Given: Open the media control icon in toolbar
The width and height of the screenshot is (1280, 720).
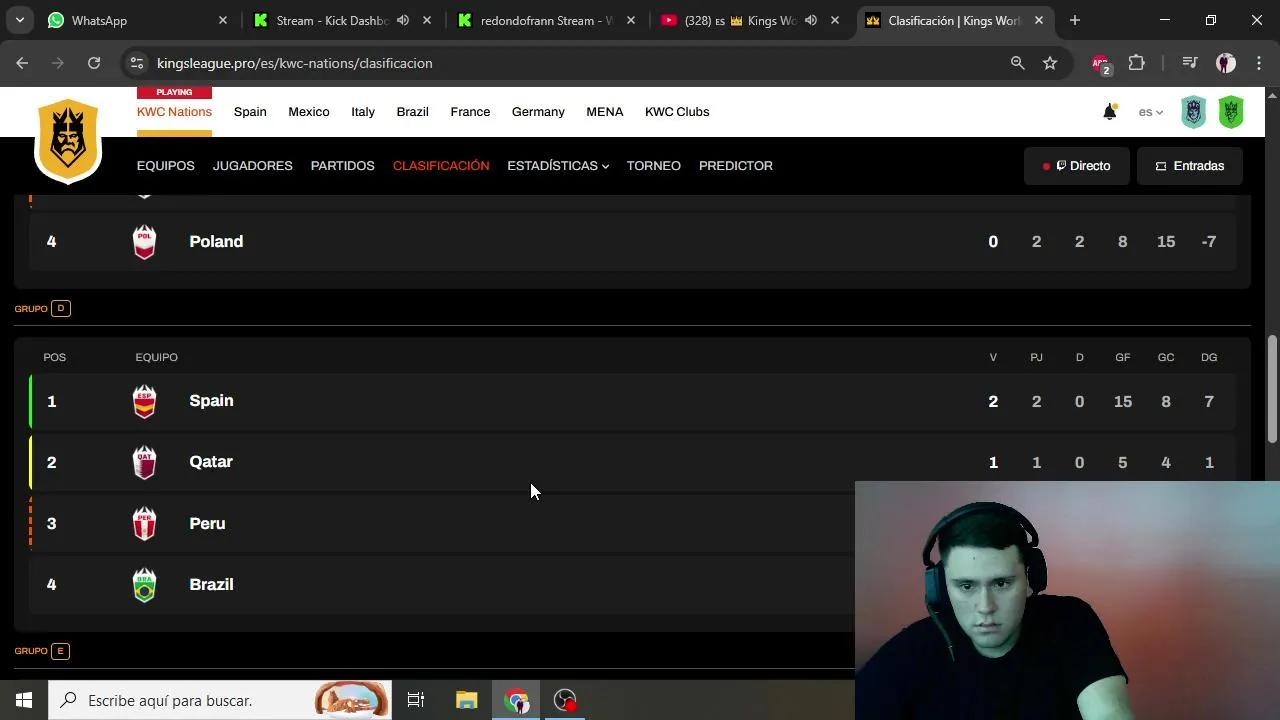Looking at the screenshot, I should 1190,63.
